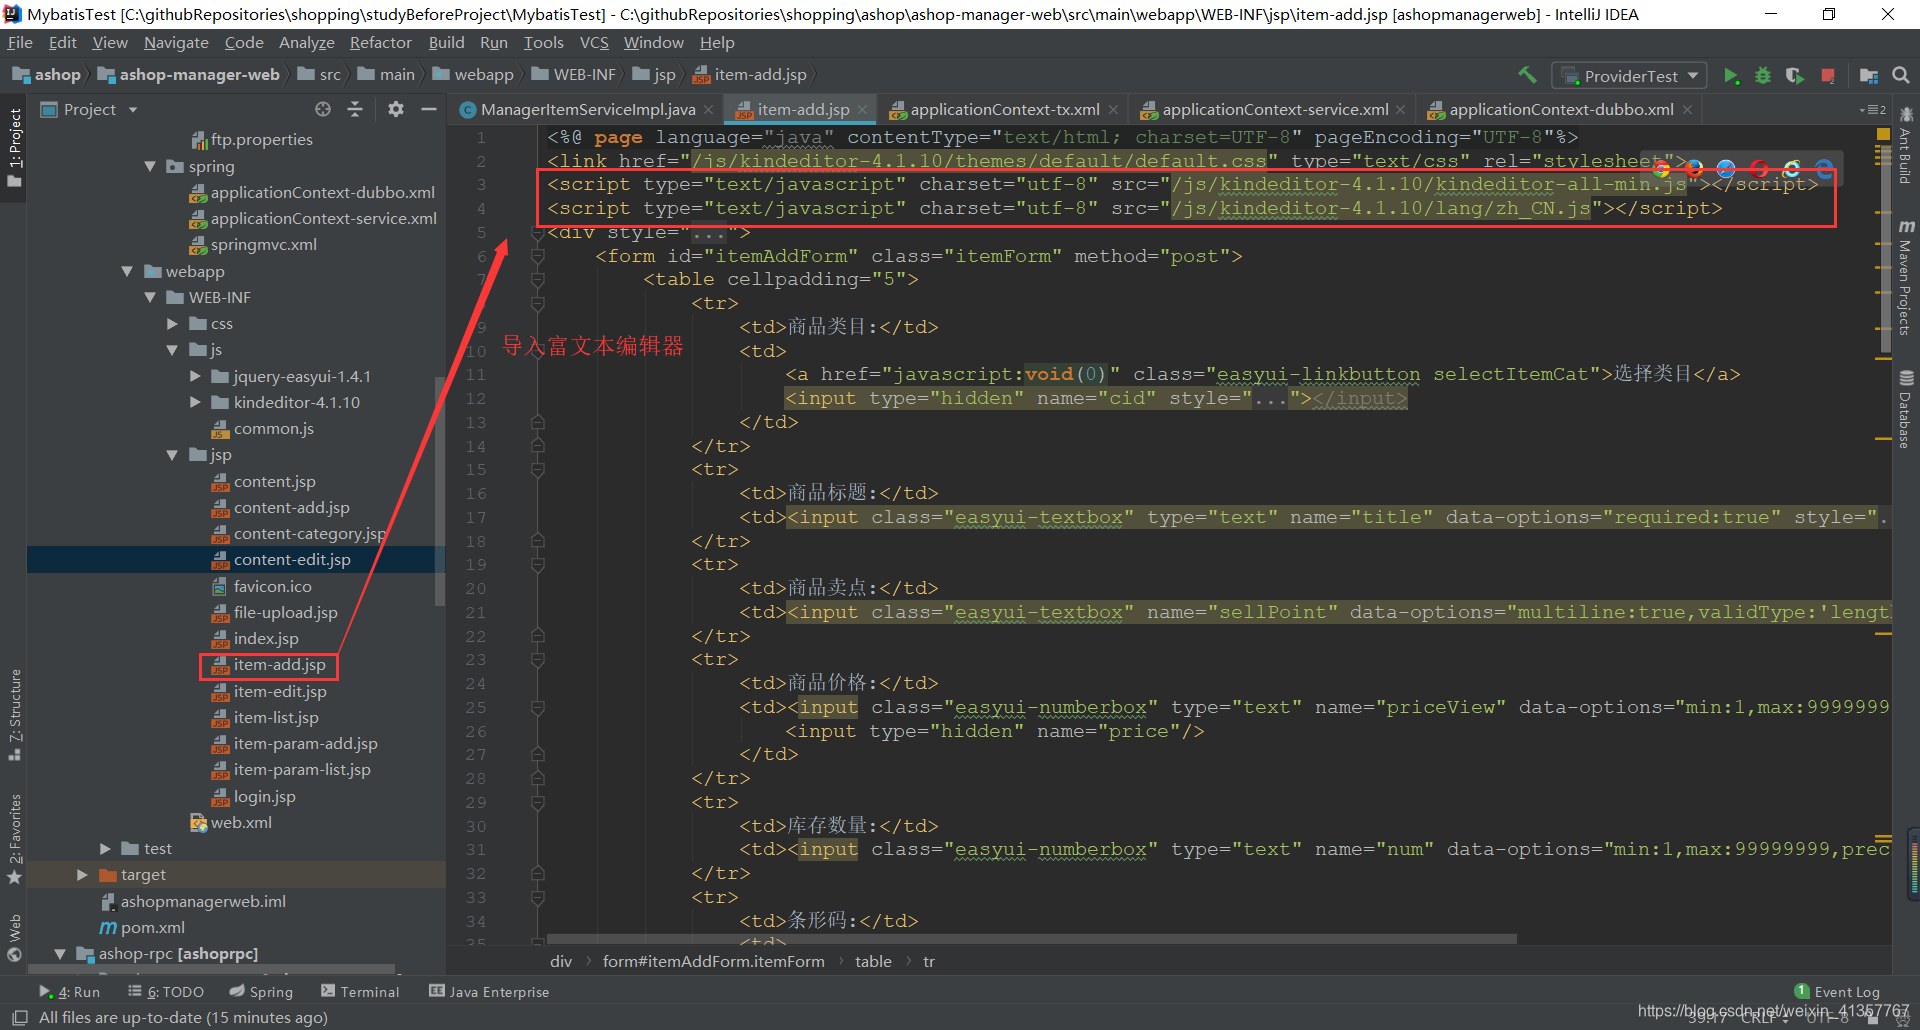This screenshot has width=1920, height=1030.
Task: Open the TODO tool window
Action: pyautogui.click(x=166, y=992)
